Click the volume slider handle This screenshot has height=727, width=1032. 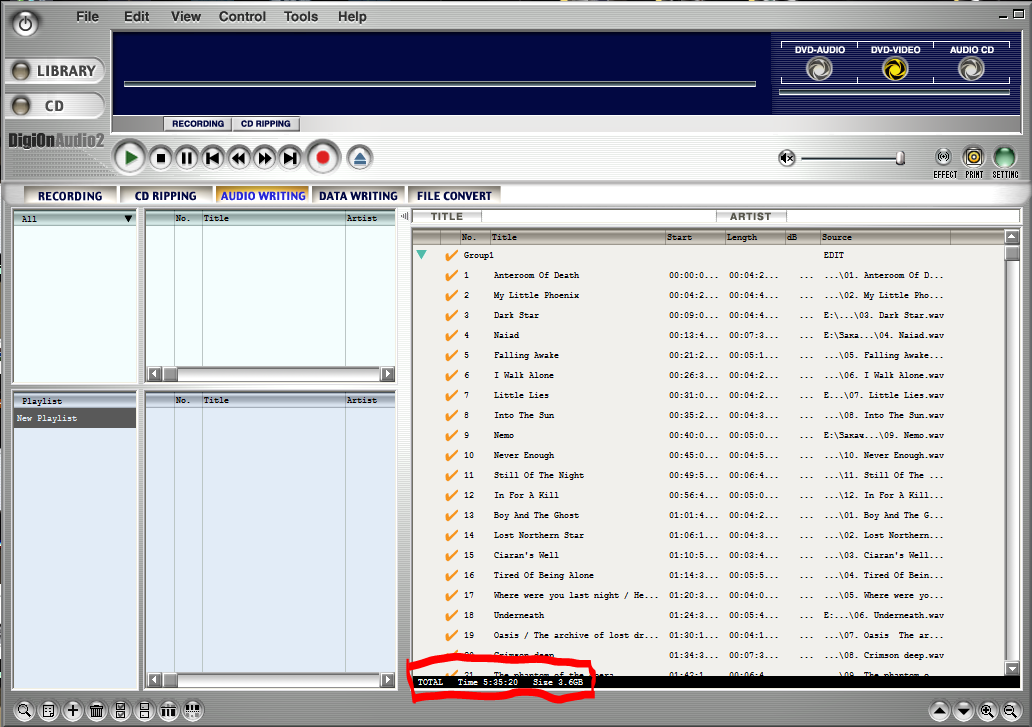(x=900, y=158)
